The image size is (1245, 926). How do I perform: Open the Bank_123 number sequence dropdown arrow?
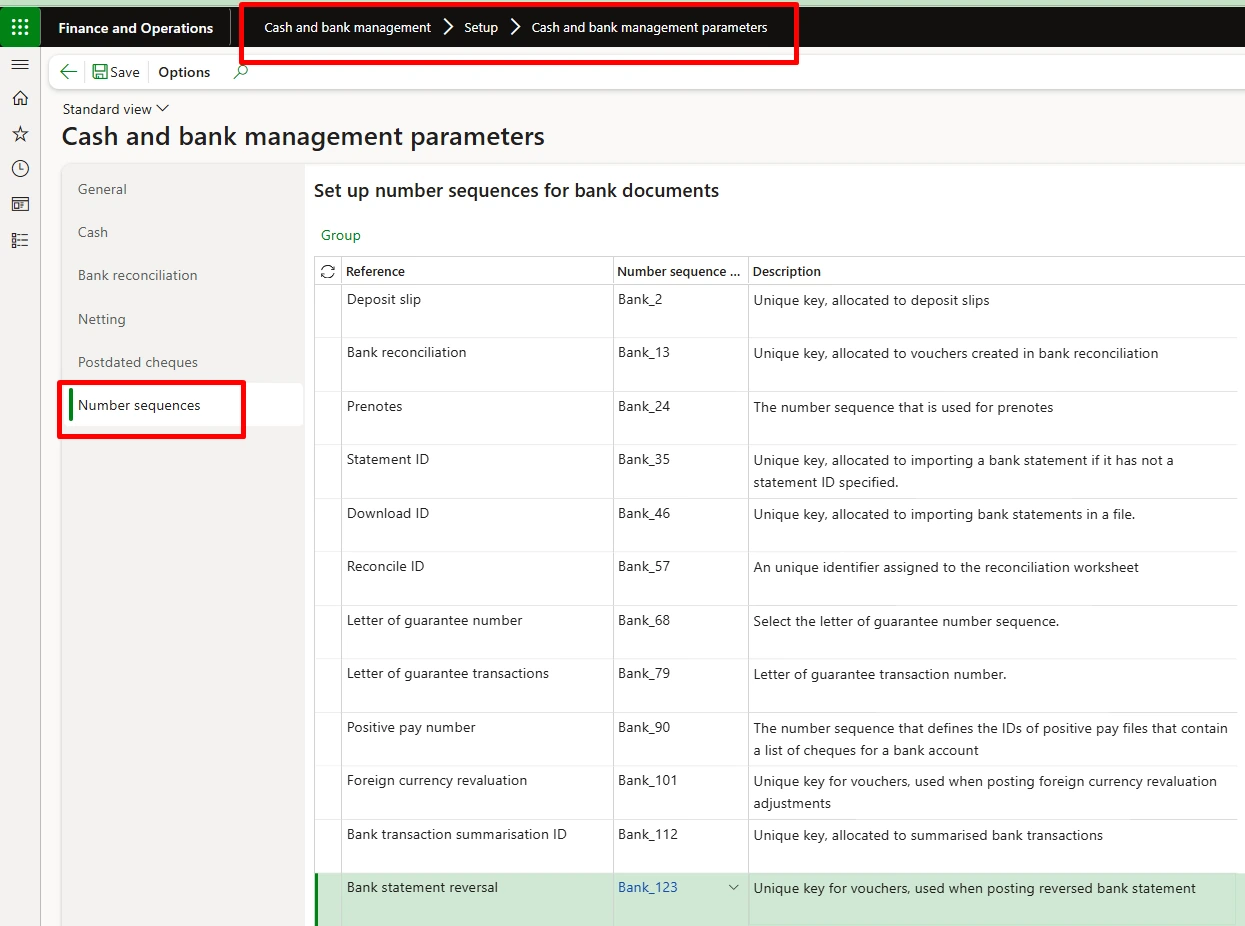coord(734,888)
